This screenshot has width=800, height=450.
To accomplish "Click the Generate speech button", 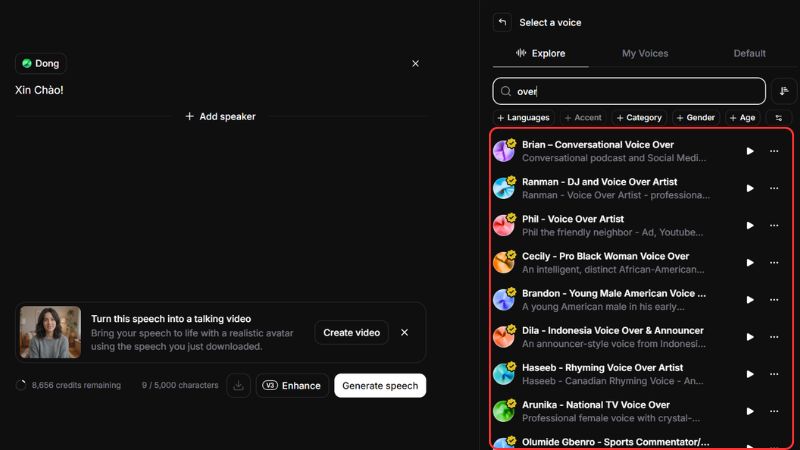I will point(380,385).
